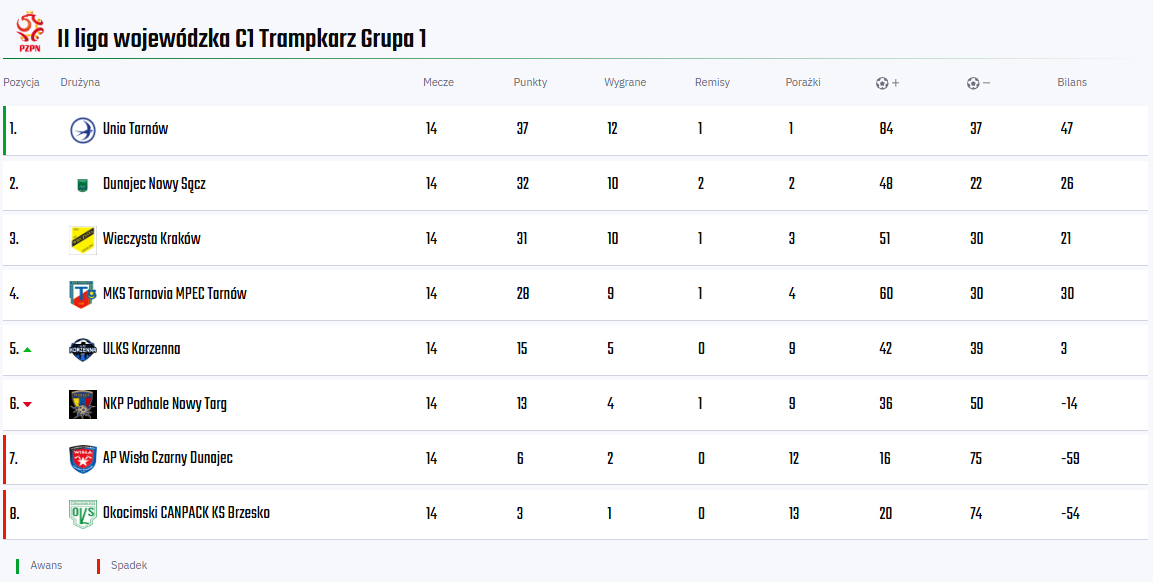Viewport: 1153px width, 582px height.
Task: Open the Unia Tarnów team link
Action: coord(135,129)
